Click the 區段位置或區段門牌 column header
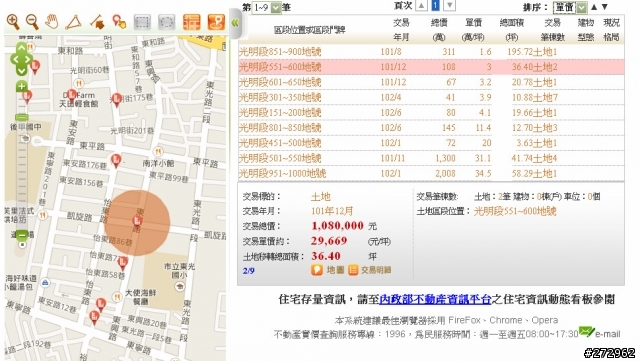Image resolution: width=640 pixels, height=361 pixels. pos(310,30)
